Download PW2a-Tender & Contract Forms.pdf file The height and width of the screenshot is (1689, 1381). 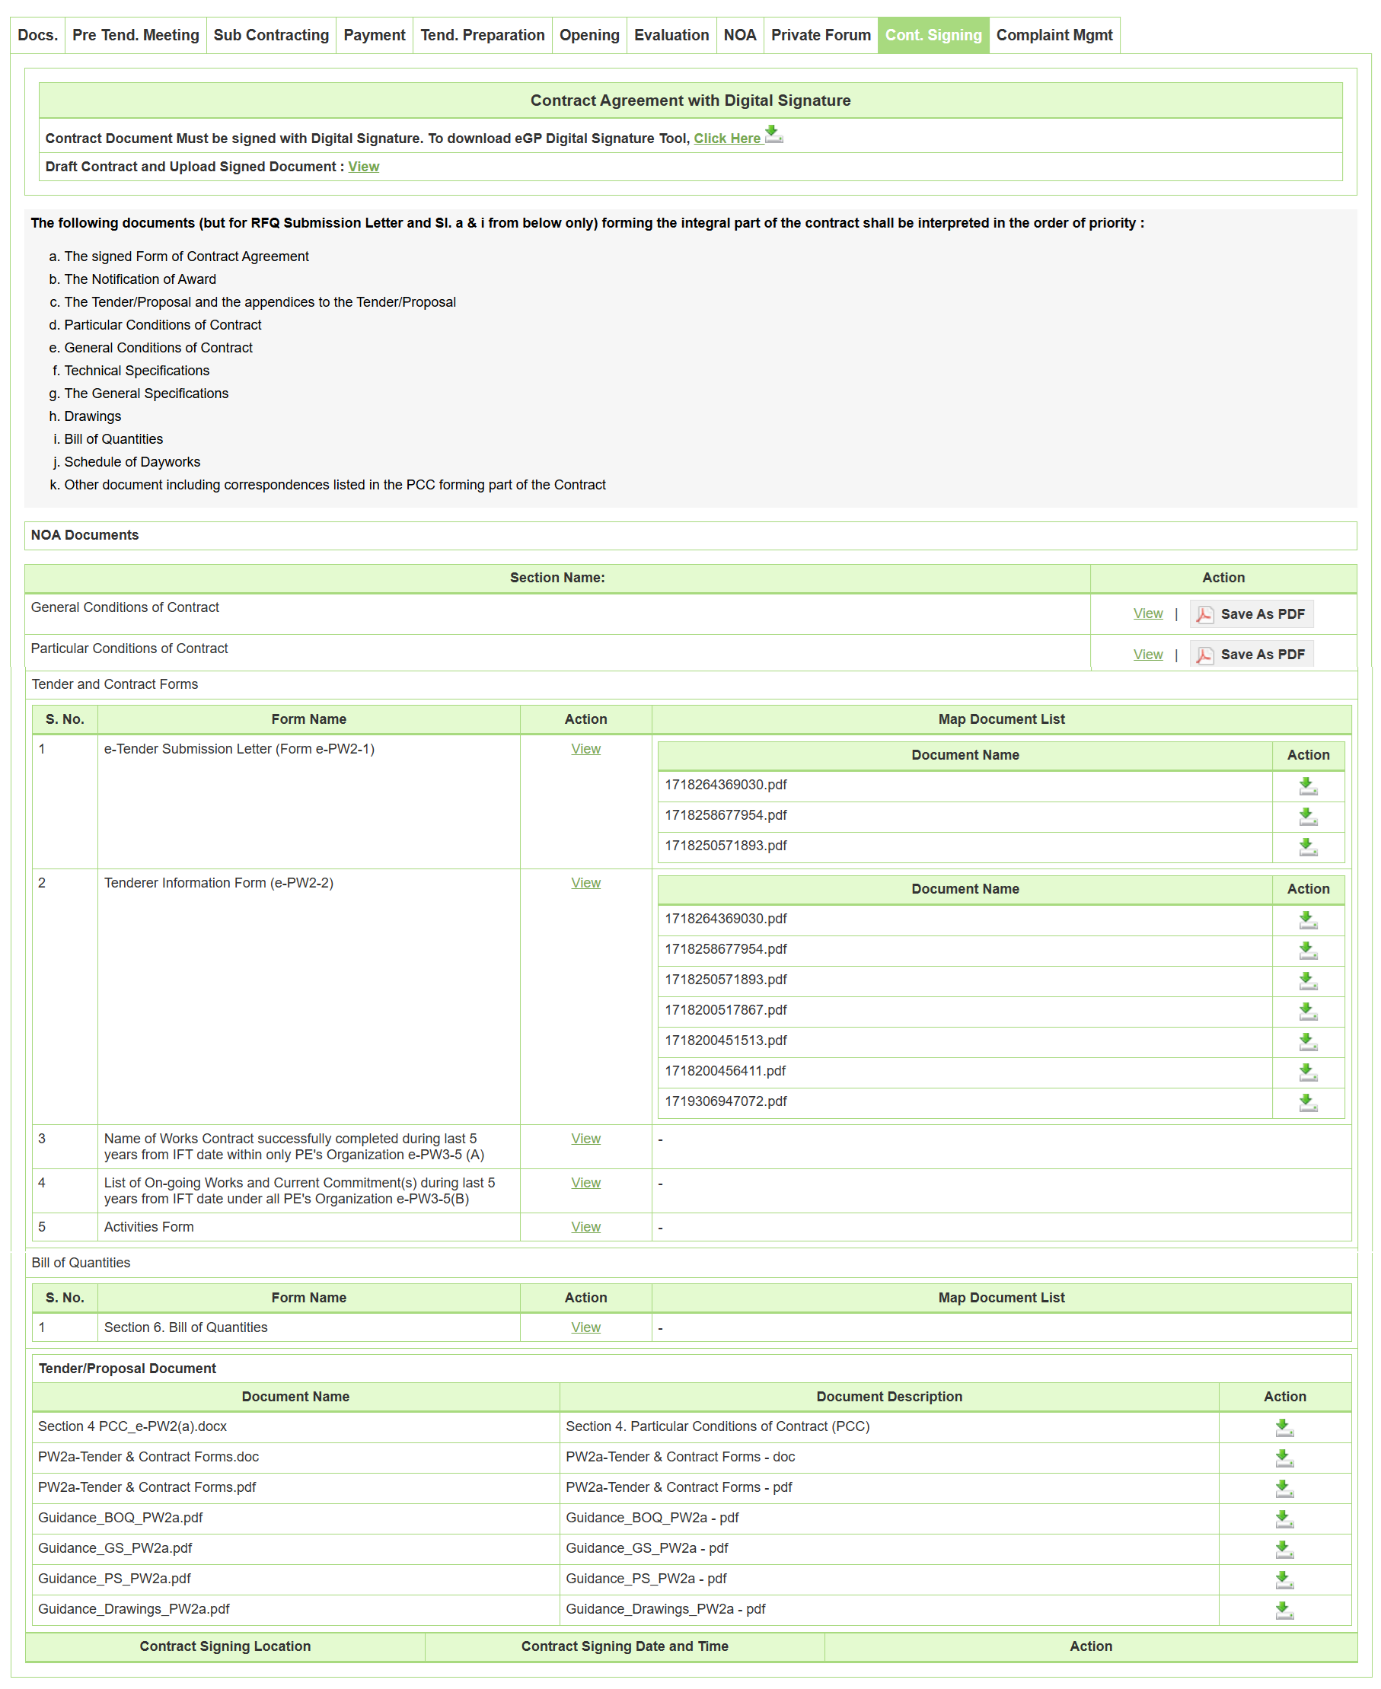point(1285,1488)
